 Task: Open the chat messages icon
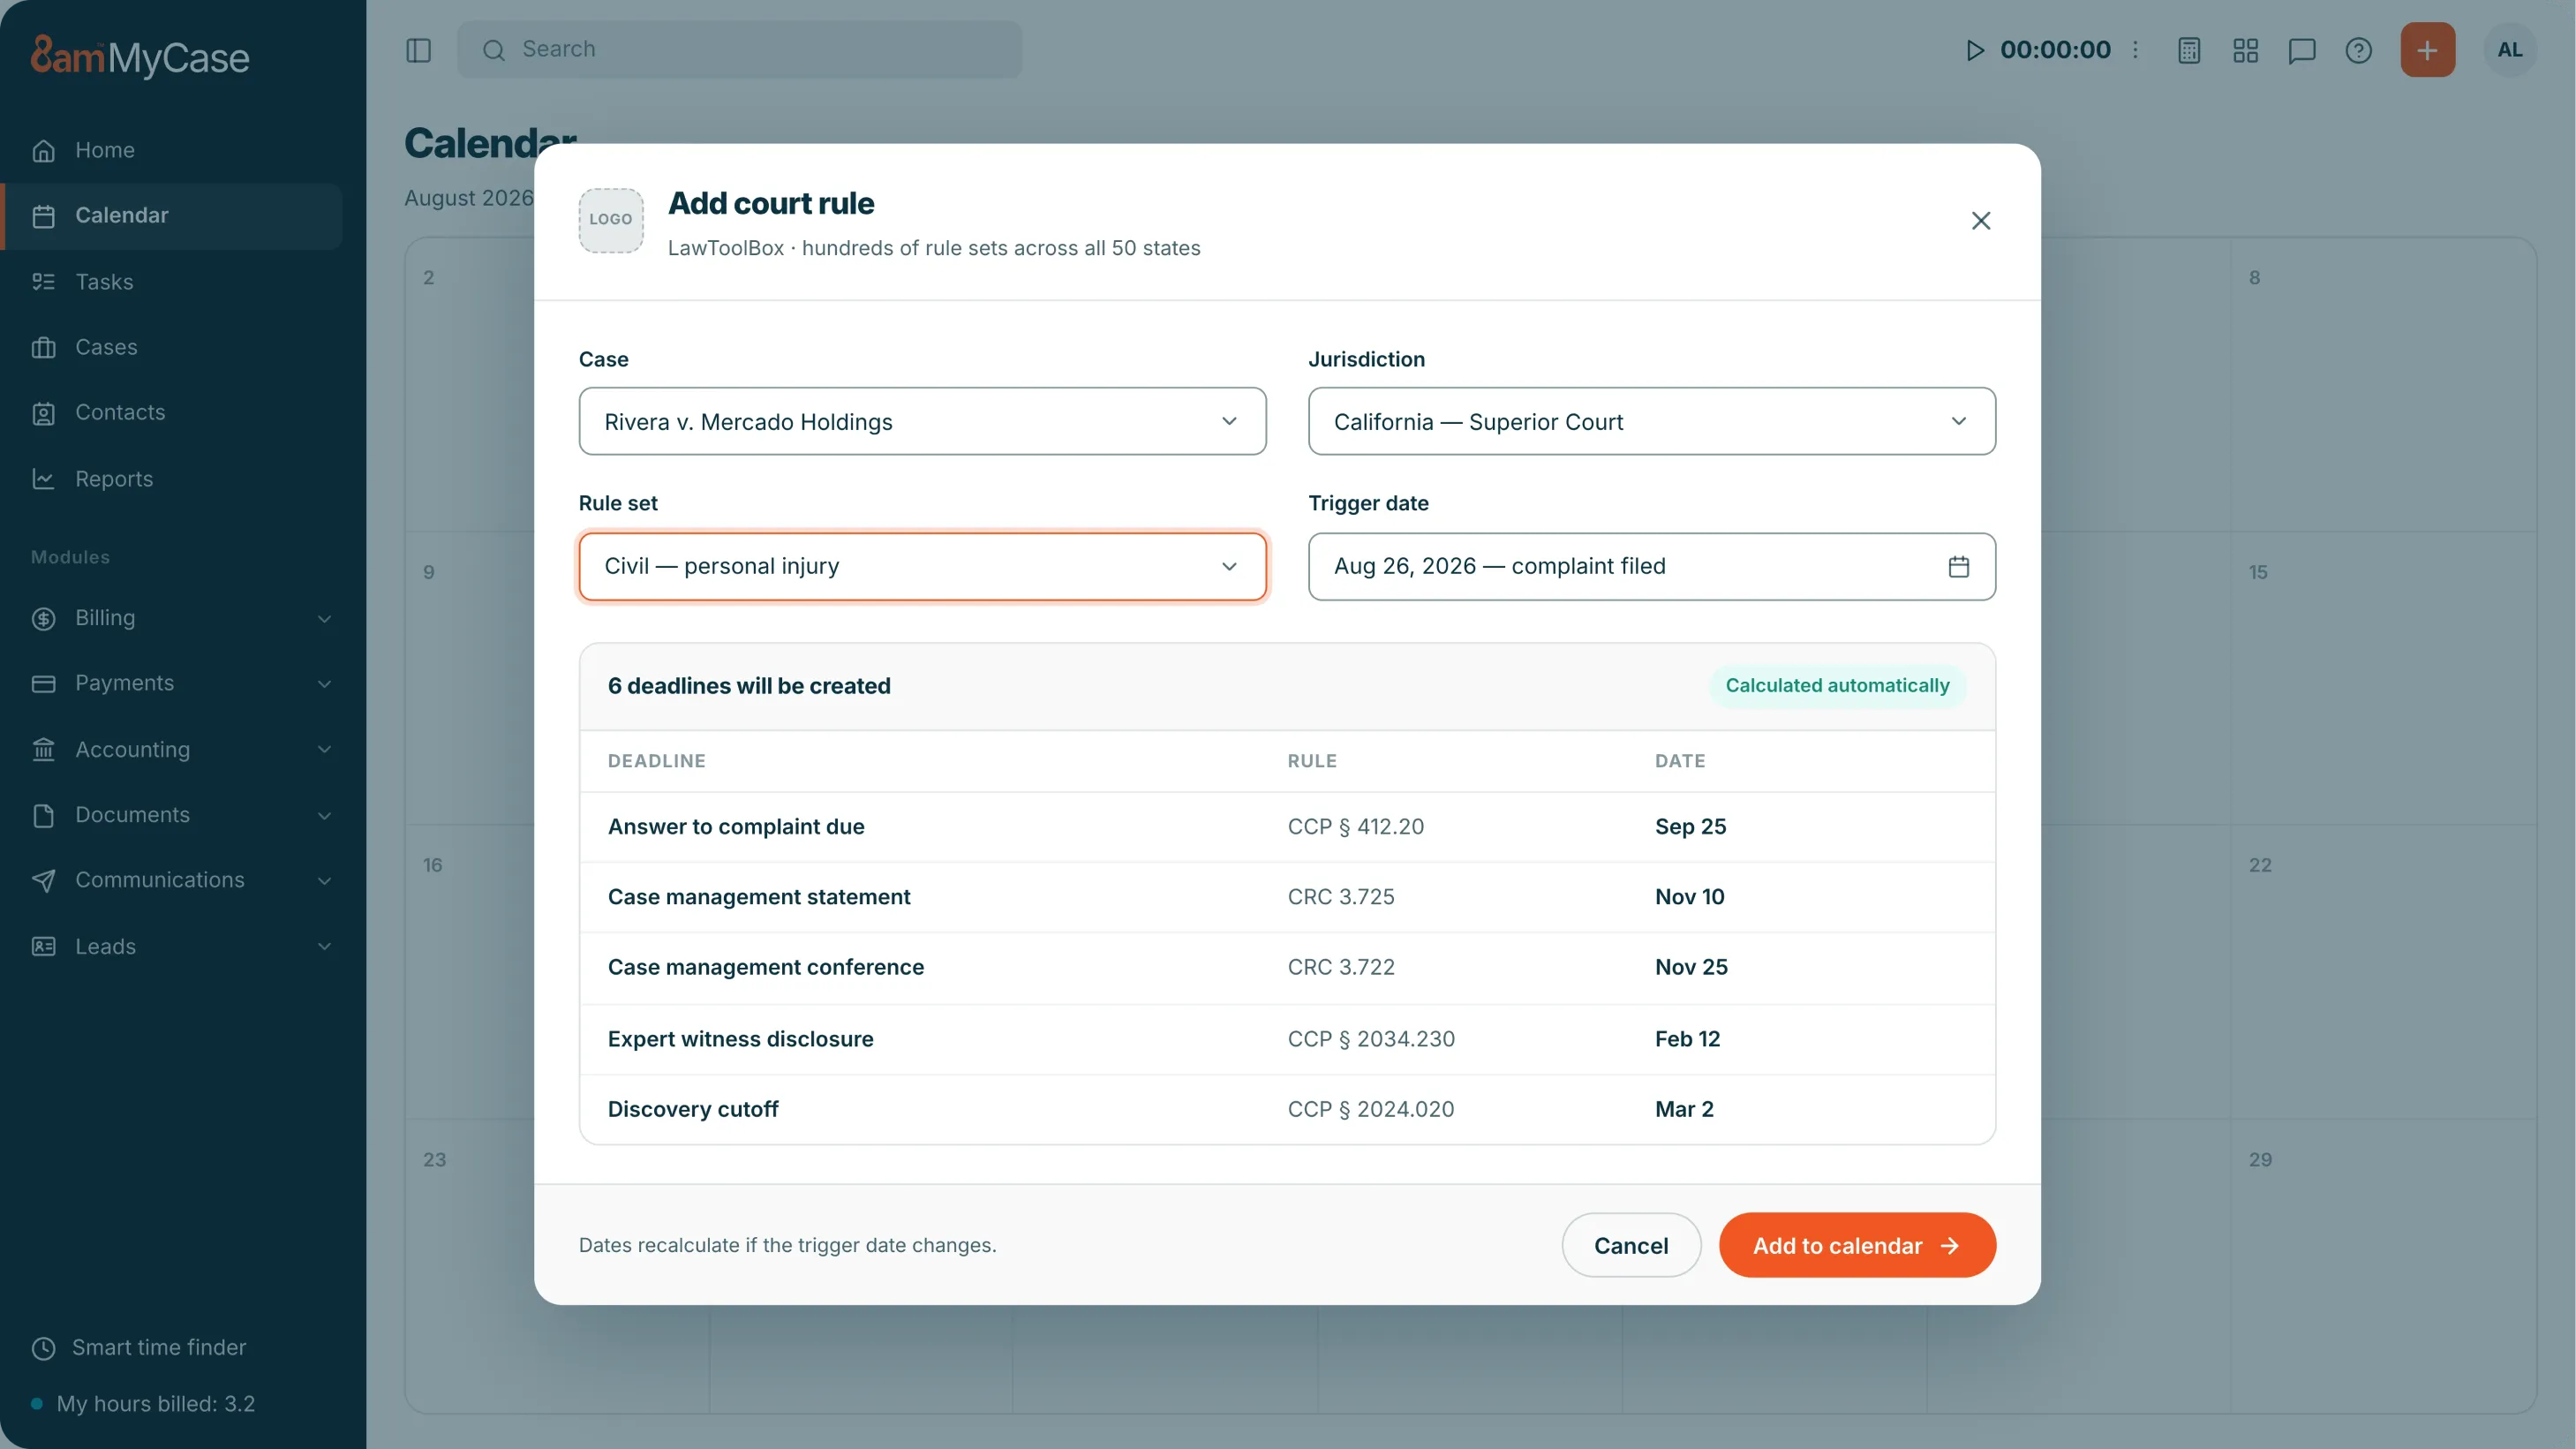2302,50
